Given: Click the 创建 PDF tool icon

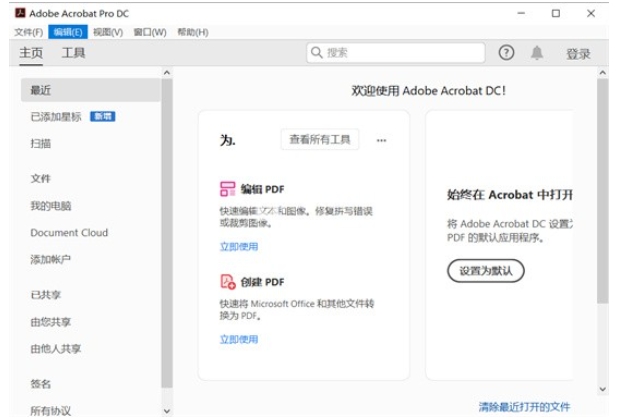Looking at the screenshot, I should 227,282.
